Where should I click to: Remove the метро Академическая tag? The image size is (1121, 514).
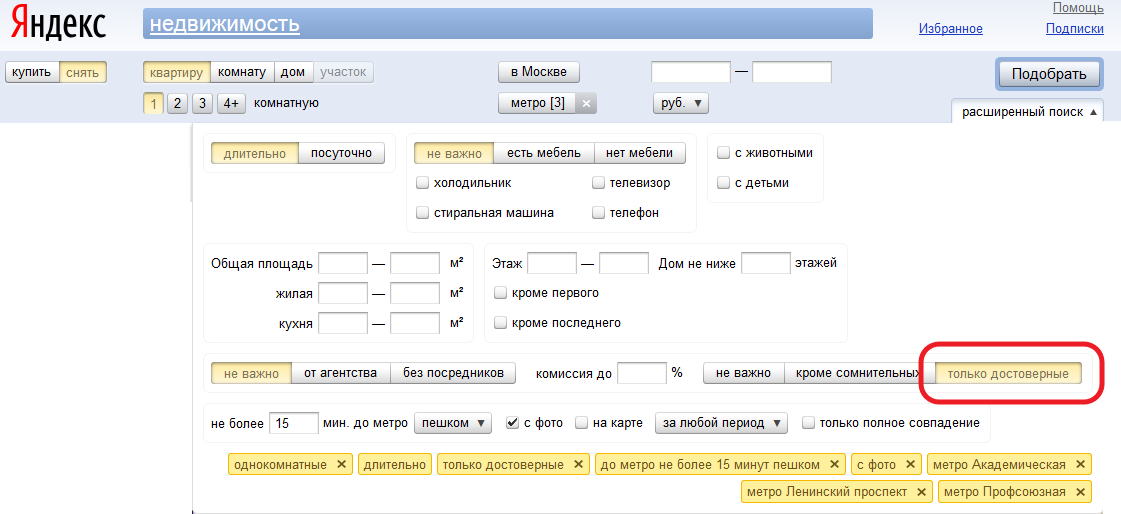[1080, 465]
